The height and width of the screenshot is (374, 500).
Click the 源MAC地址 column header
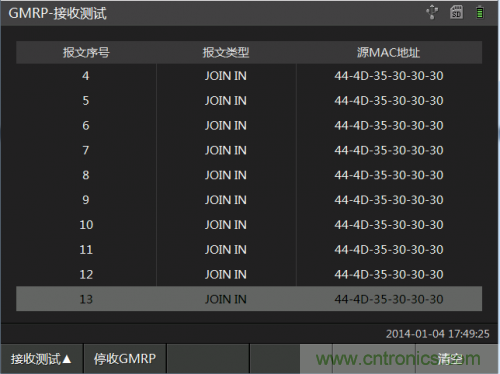coord(389,52)
